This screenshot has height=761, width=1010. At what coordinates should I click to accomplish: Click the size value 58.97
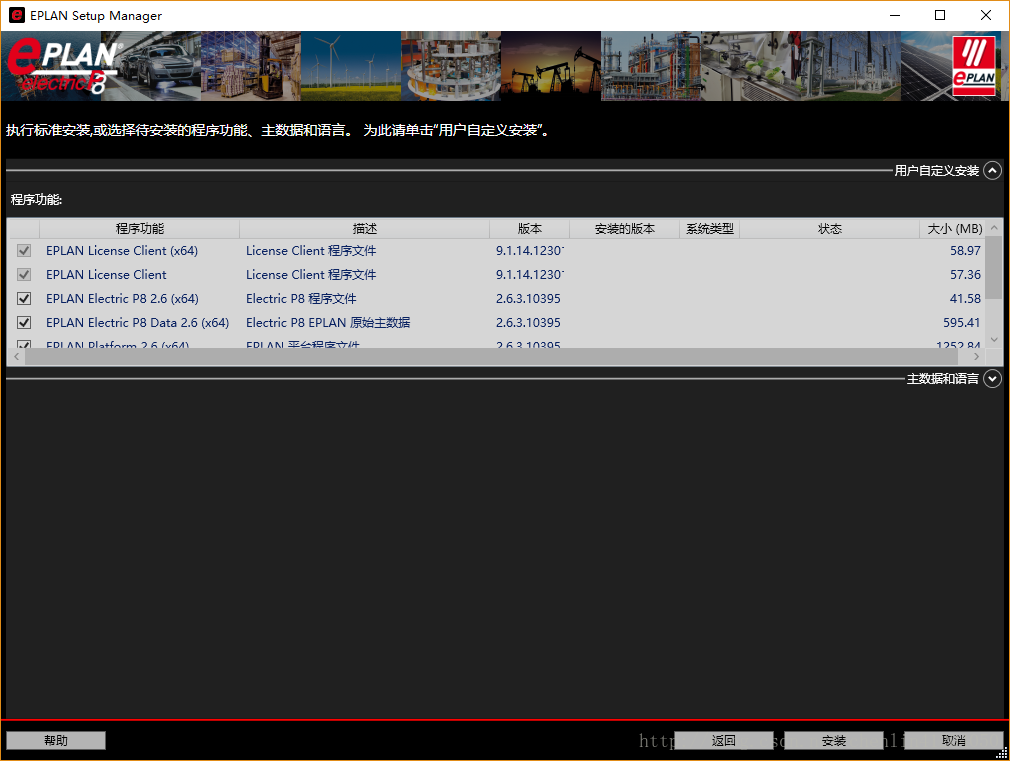tap(965, 251)
